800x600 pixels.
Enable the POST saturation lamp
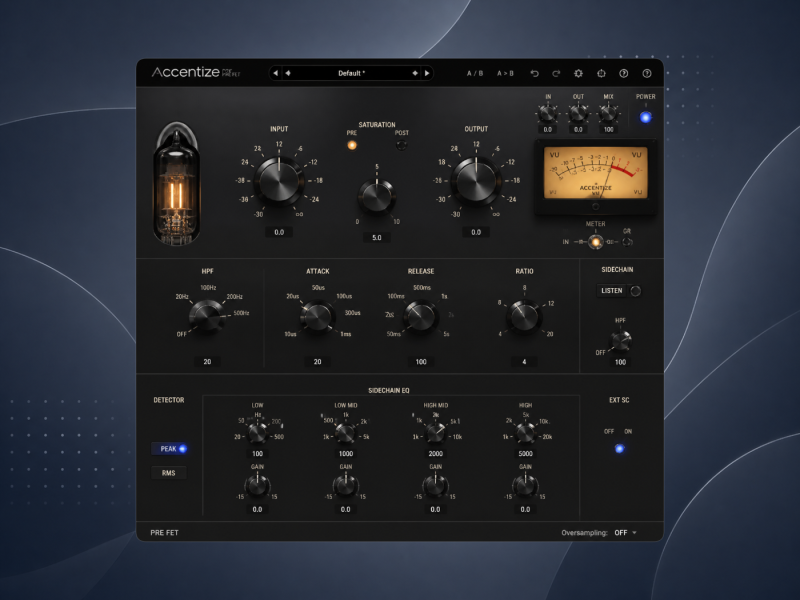(x=402, y=145)
